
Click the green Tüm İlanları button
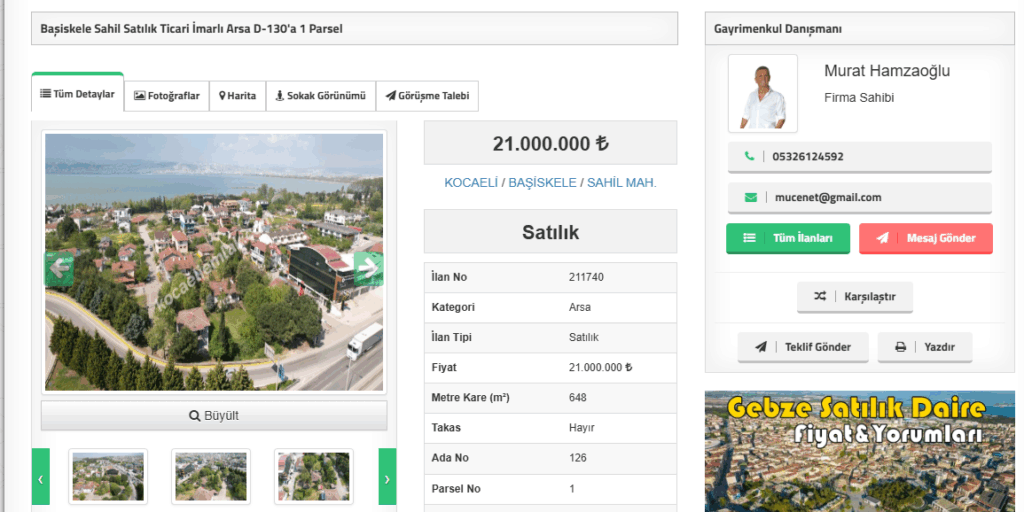pos(788,238)
